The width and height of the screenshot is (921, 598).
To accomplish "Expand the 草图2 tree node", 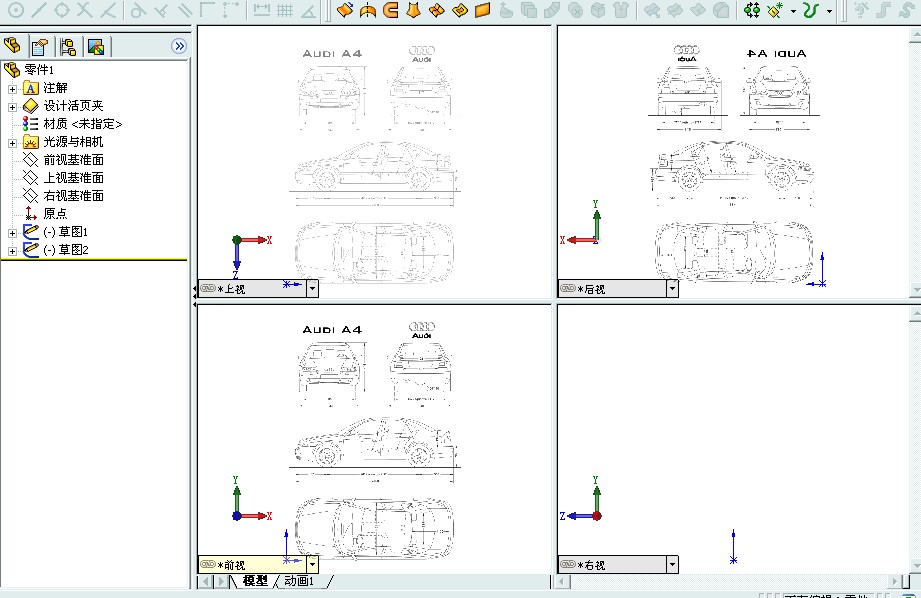I will [x=12, y=251].
